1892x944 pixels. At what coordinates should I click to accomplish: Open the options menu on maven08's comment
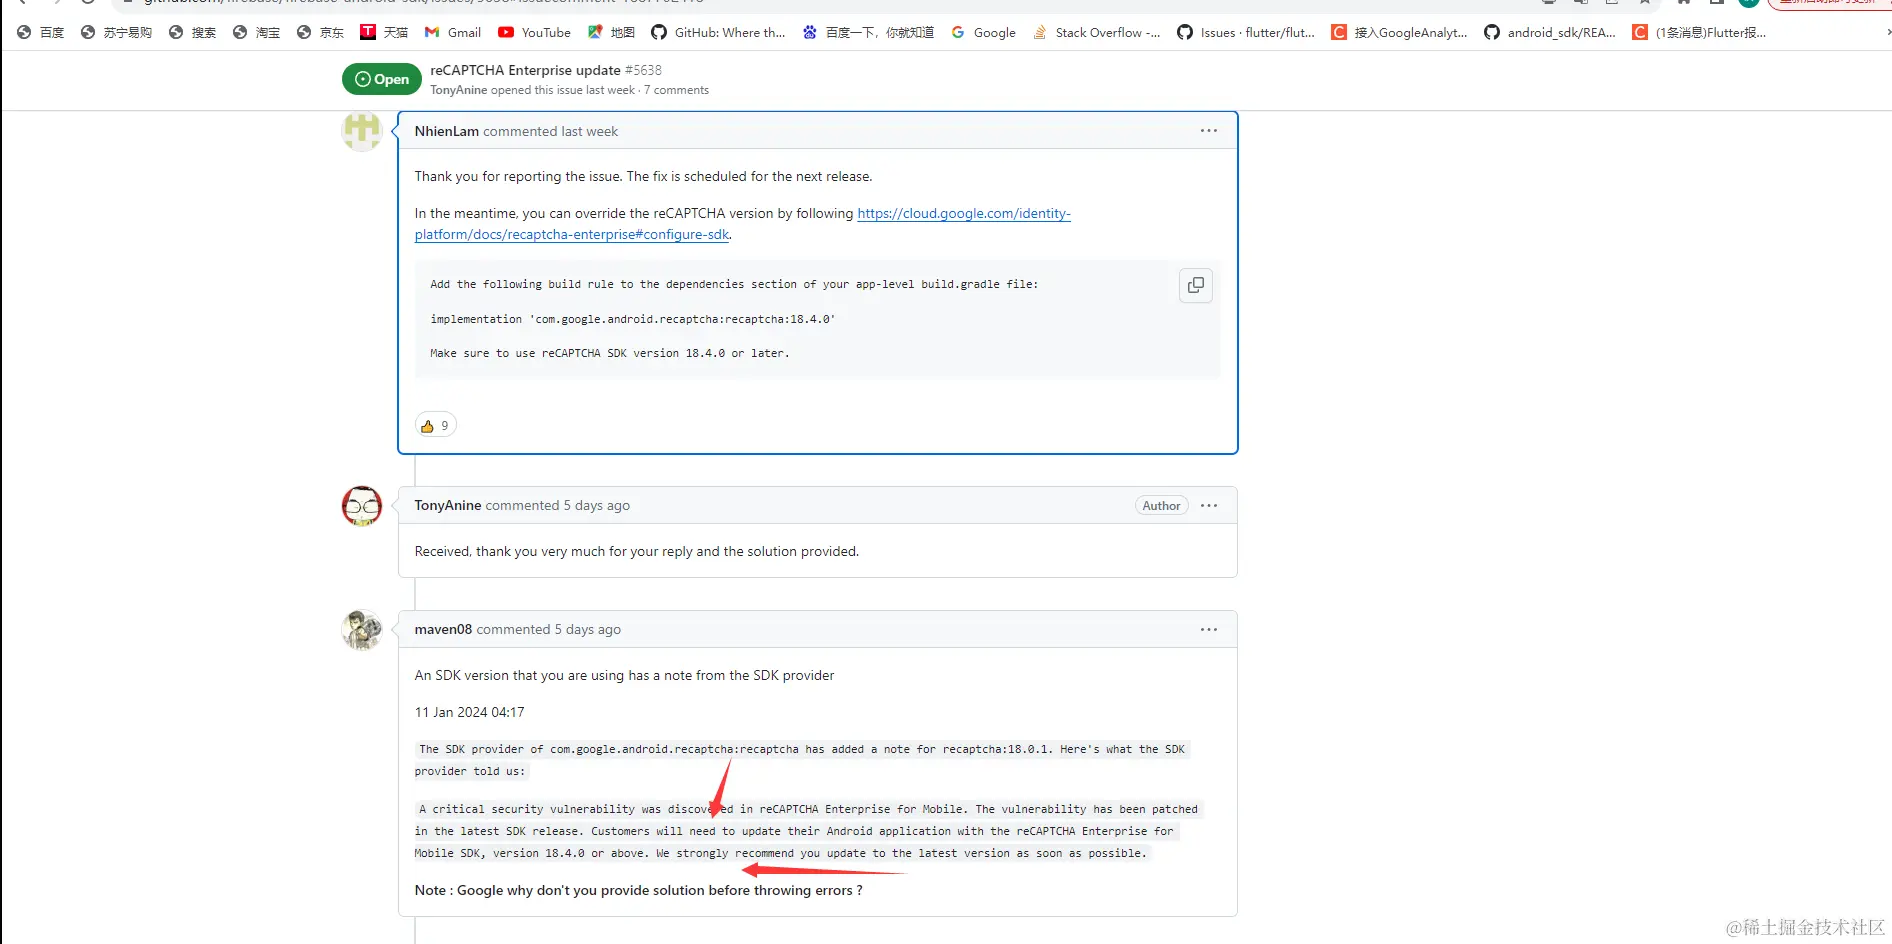click(x=1209, y=629)
